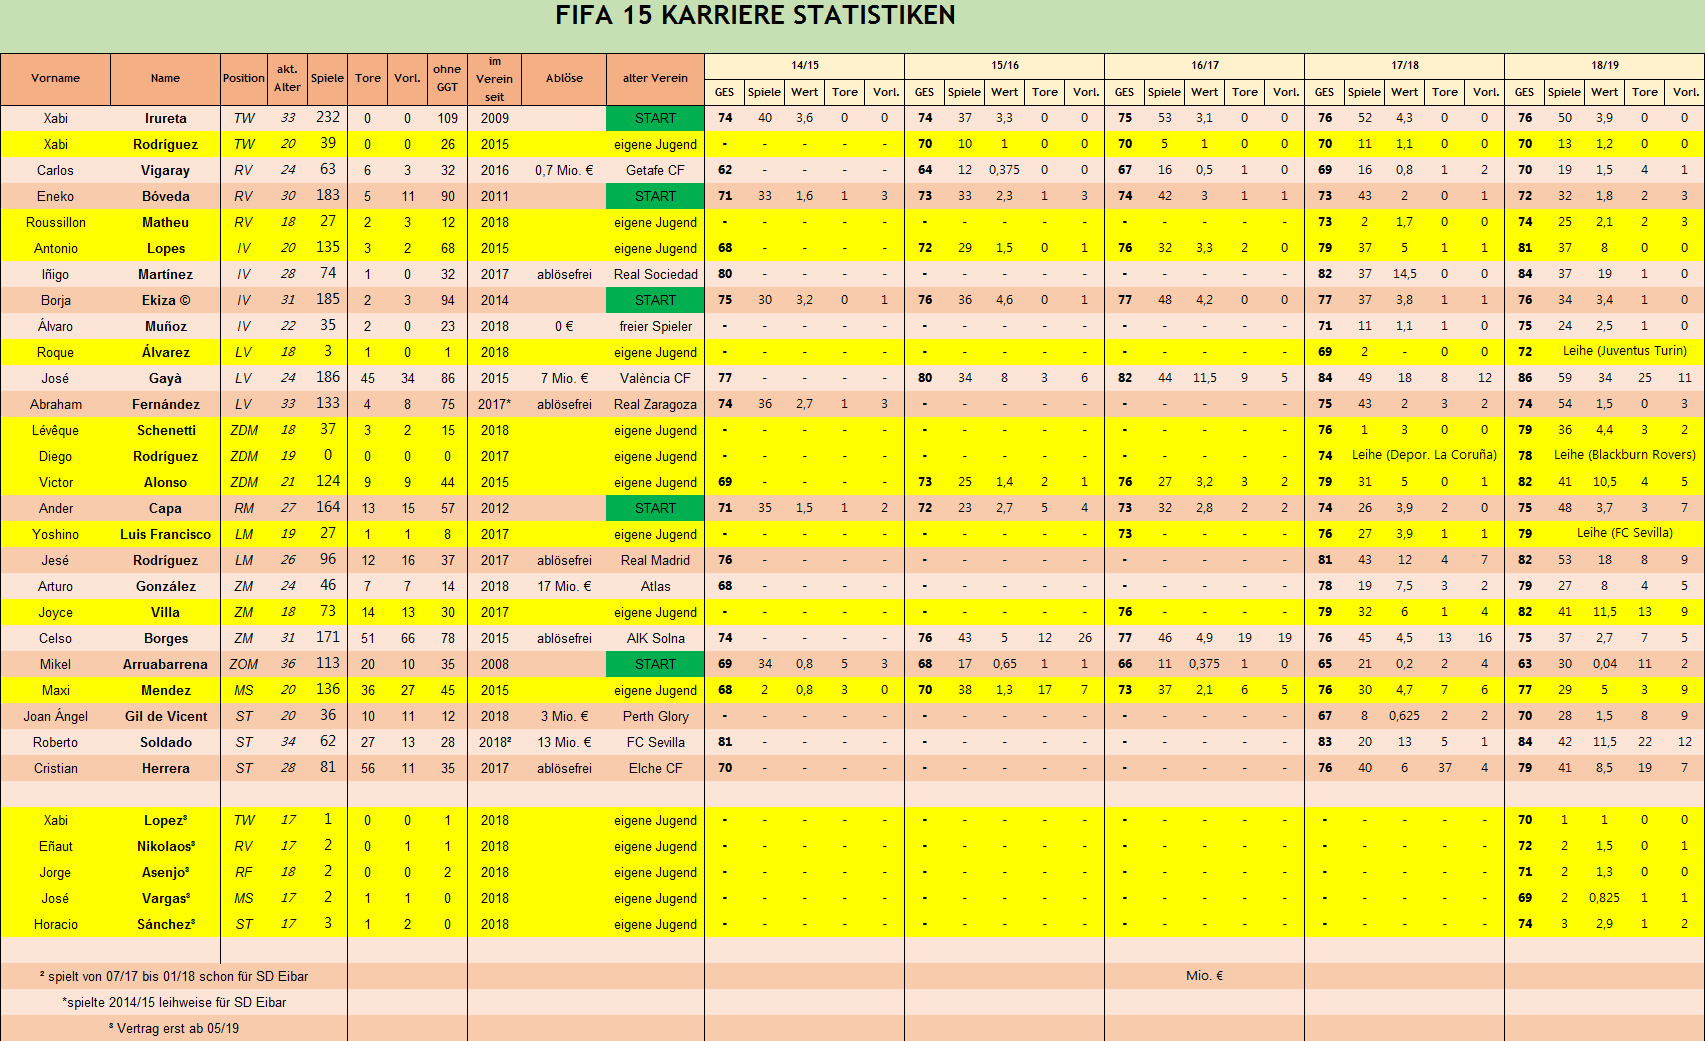Screen dimensions: 1705x1041
Task: Select the Martínez name cell
Action: click(166, 274)
